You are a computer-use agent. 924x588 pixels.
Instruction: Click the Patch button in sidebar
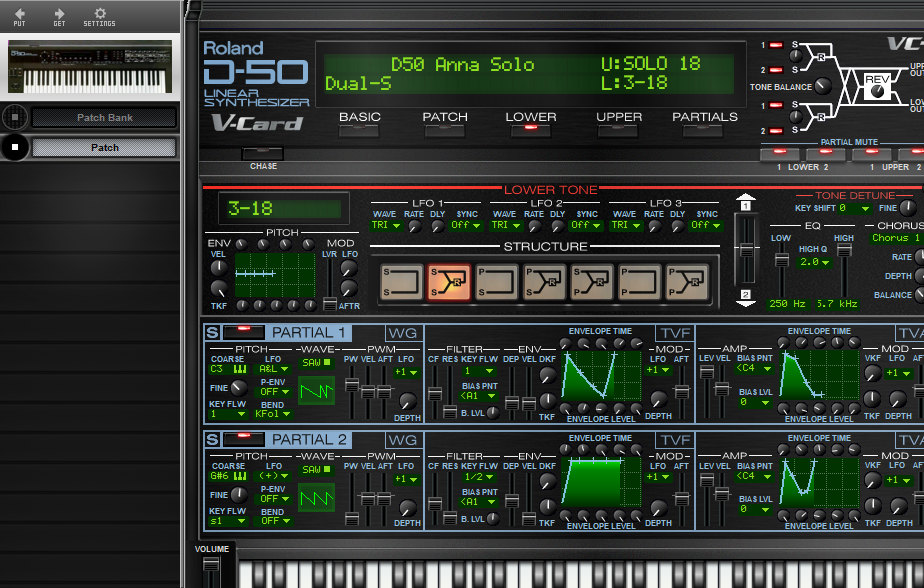click(104, 147)
